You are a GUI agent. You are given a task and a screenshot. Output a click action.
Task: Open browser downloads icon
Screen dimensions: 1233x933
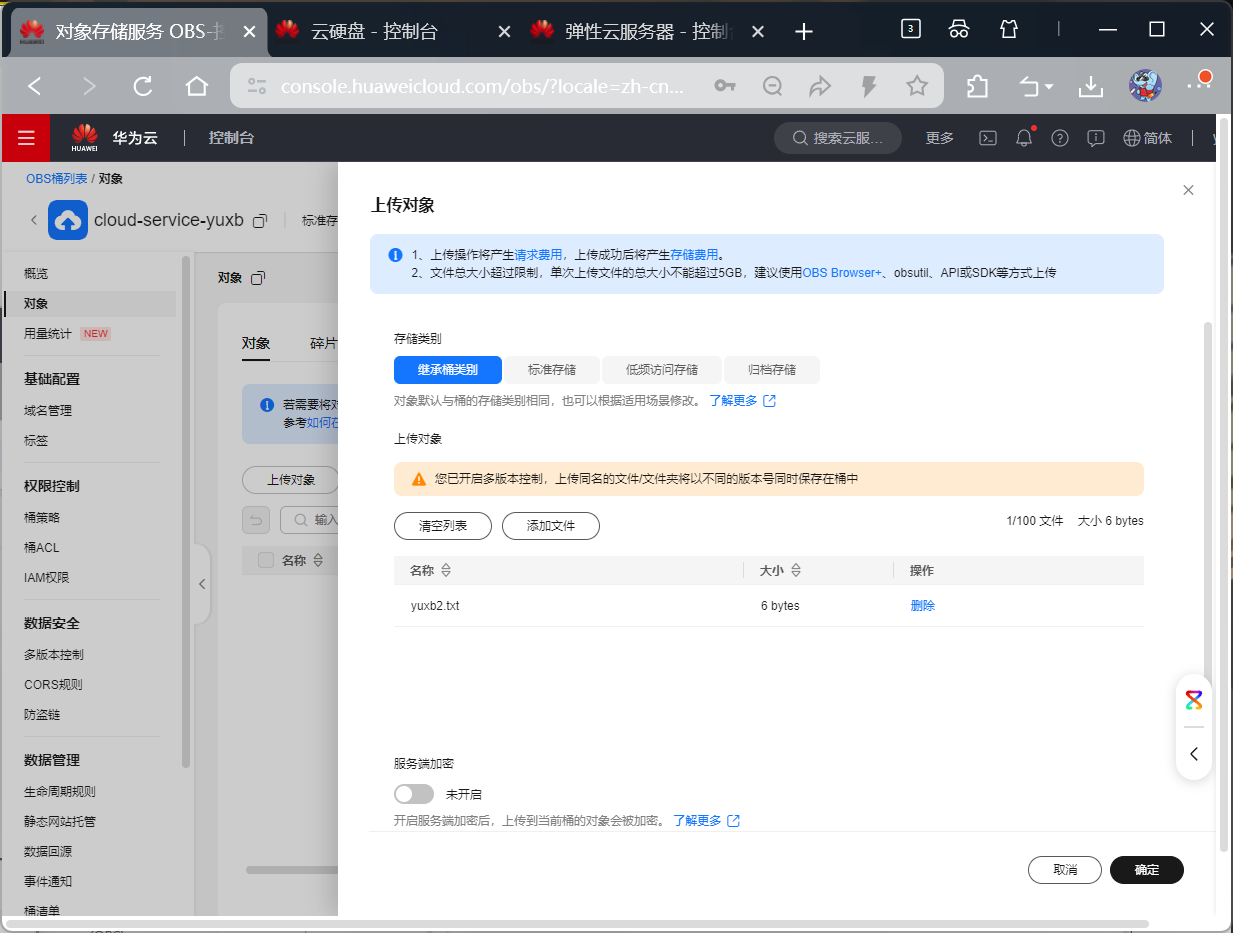(x=1090, y=87)
